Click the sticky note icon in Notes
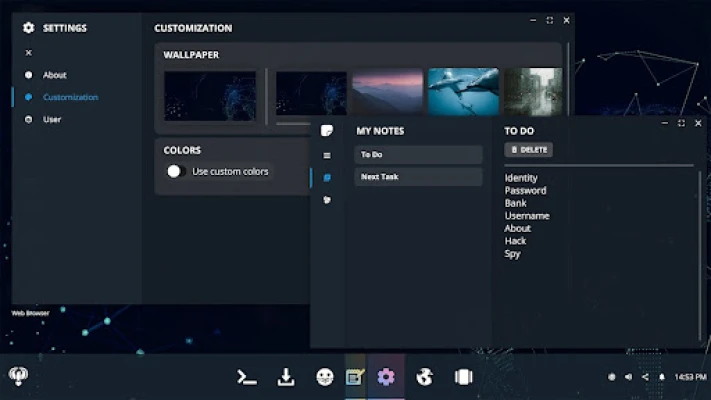 pyautogui.click(x=327, y=131)
